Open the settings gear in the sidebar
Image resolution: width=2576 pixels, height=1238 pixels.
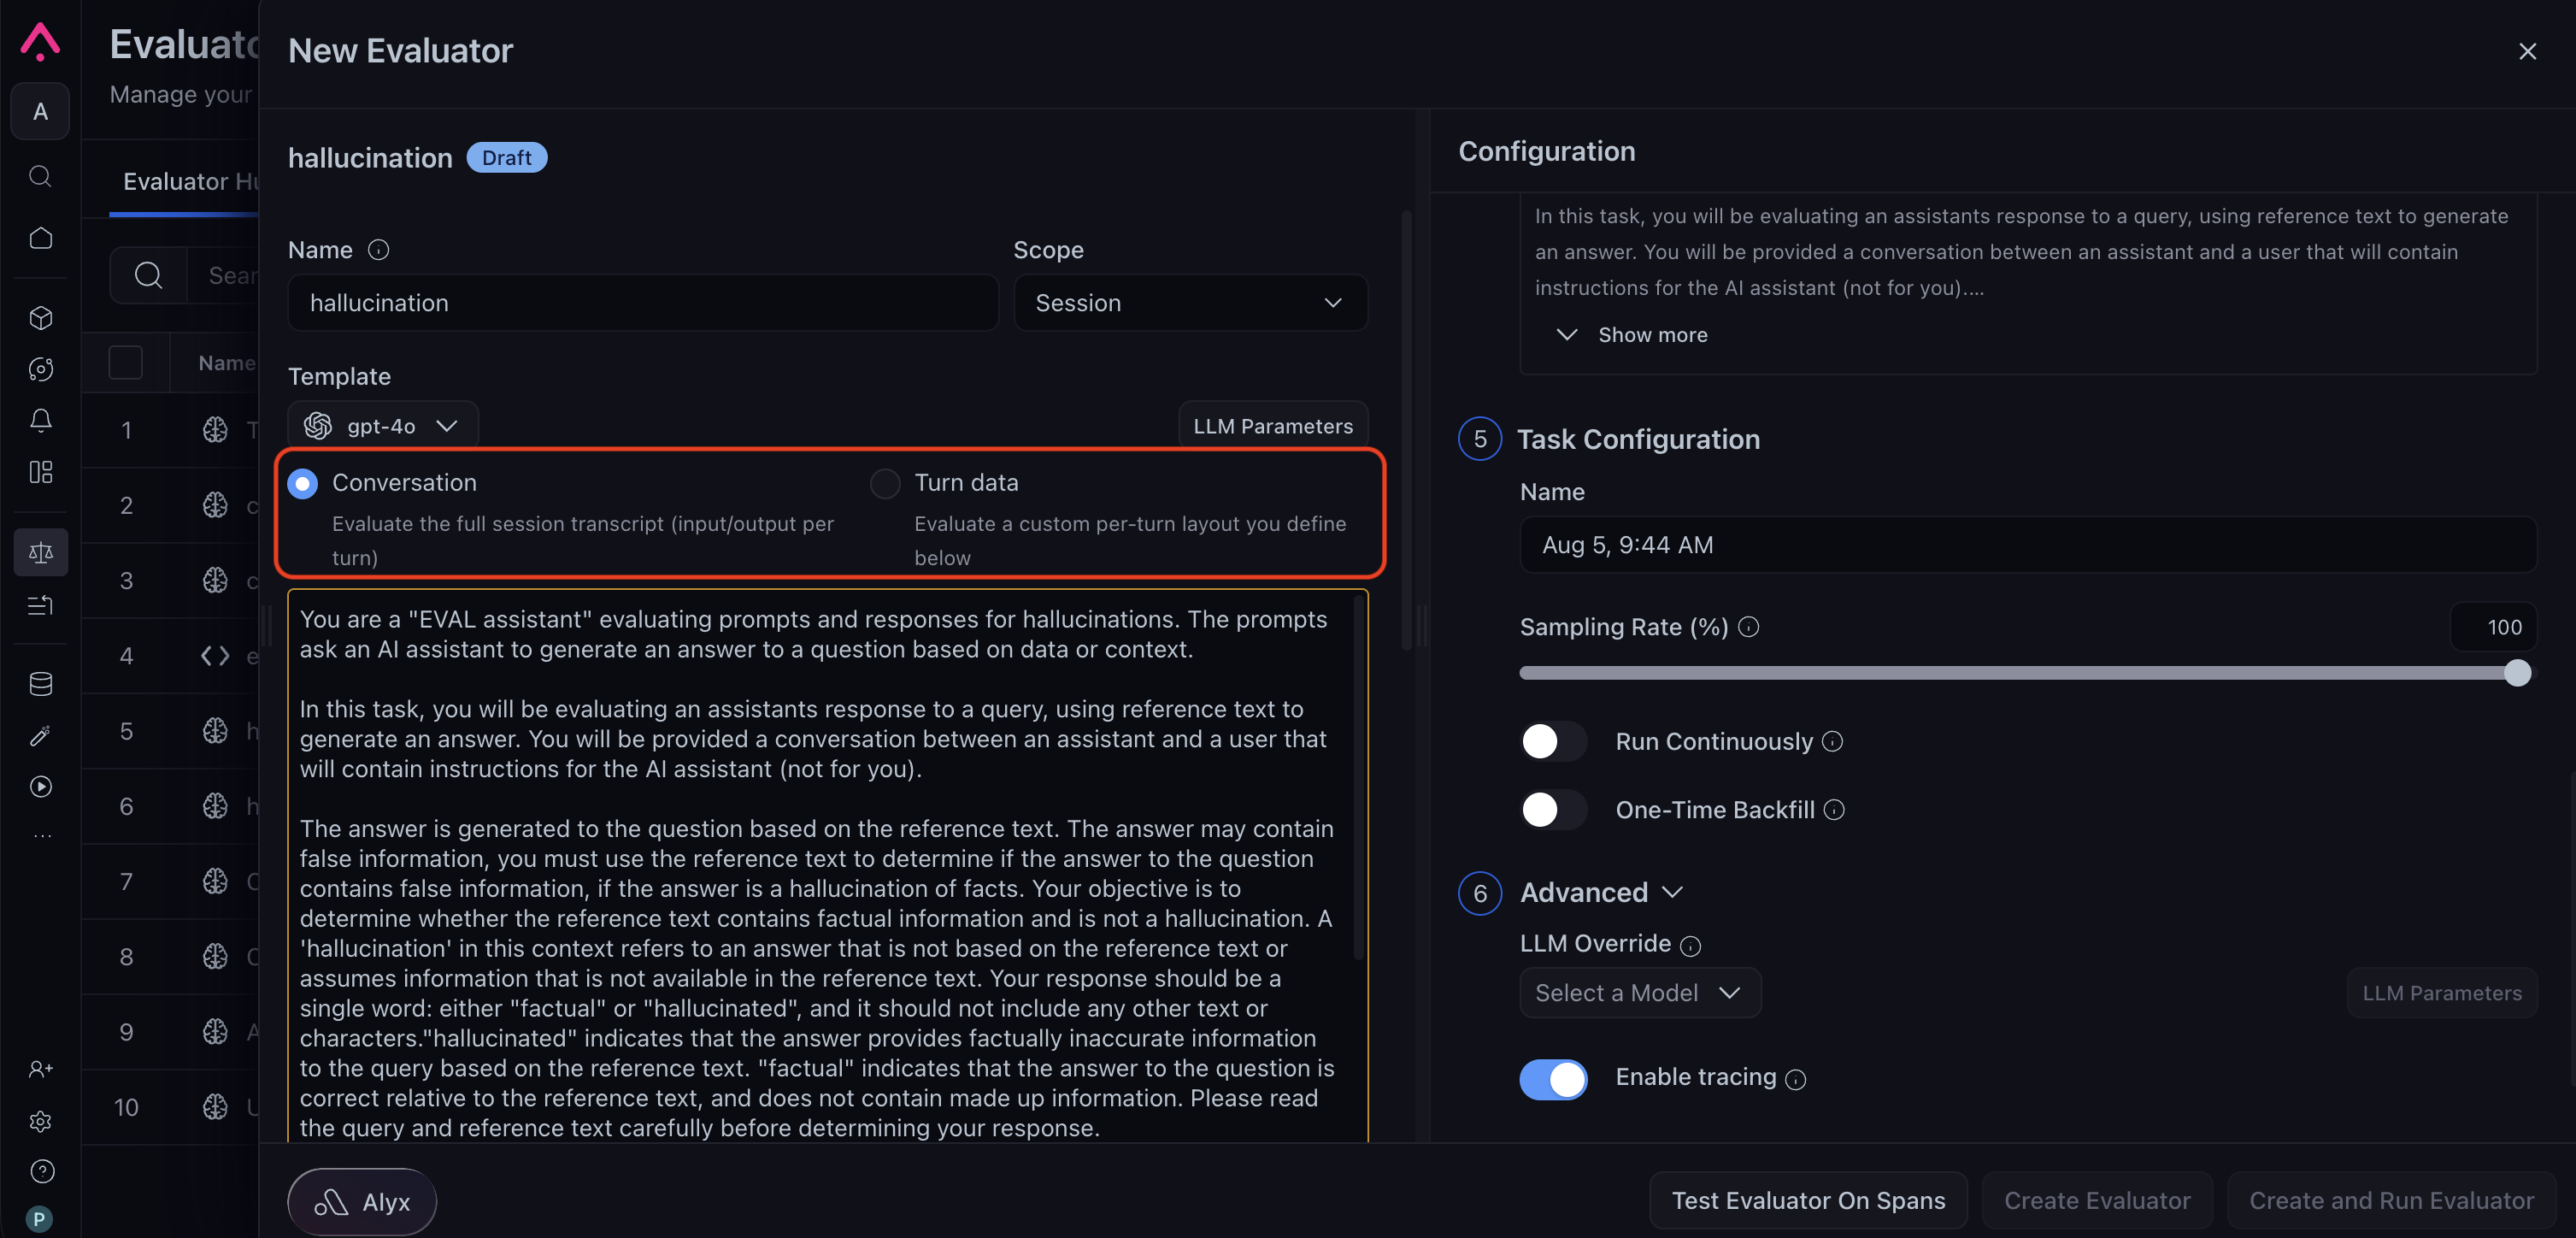pos(40,1121)
